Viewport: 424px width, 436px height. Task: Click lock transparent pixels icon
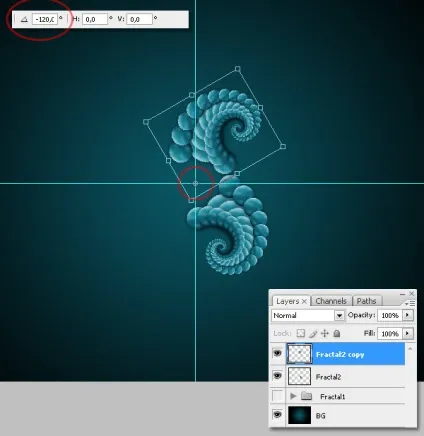(x=301, y=333)
